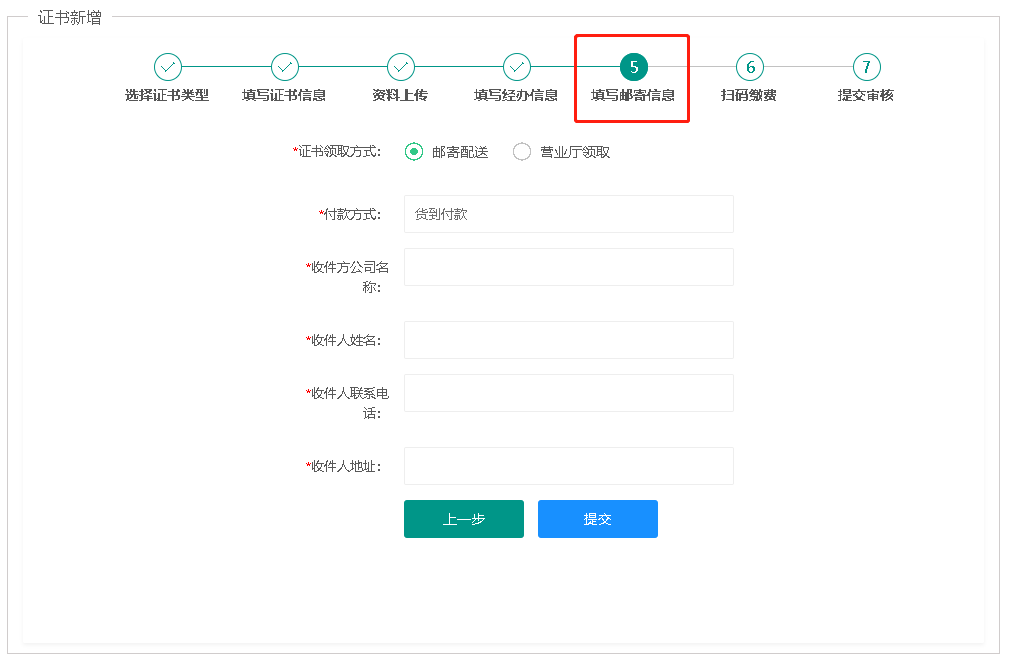Screen dimensions: 1010x662
Task: Click step 1 checkmark circle icon
Action: tap(167, 67)
